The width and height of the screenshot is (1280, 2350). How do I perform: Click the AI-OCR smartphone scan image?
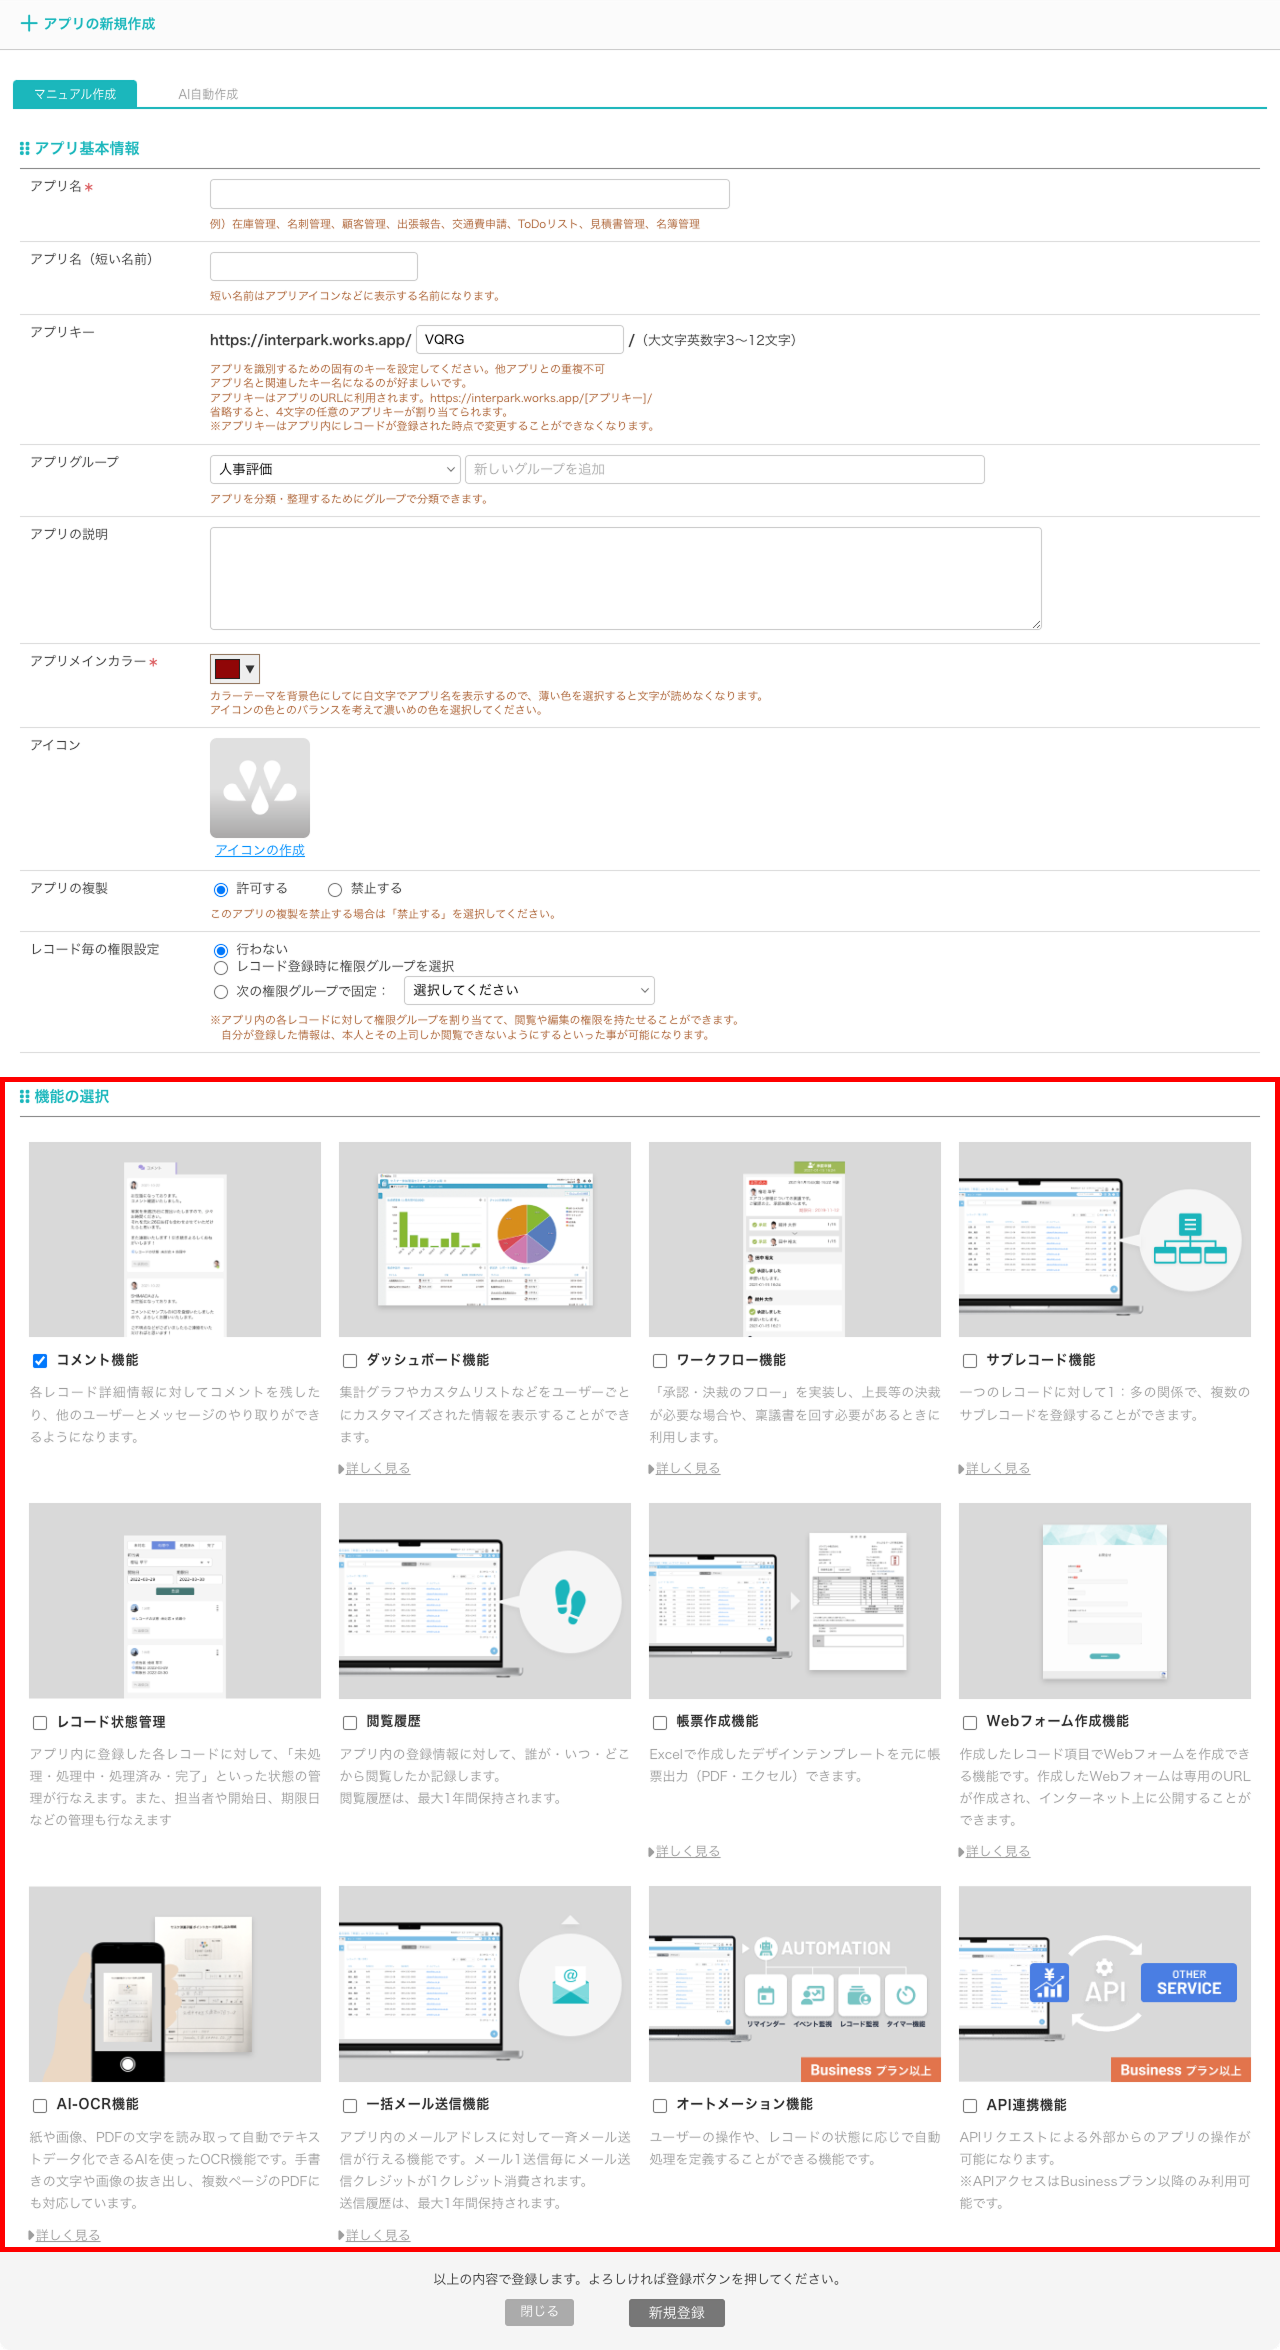pos(175,1983)
